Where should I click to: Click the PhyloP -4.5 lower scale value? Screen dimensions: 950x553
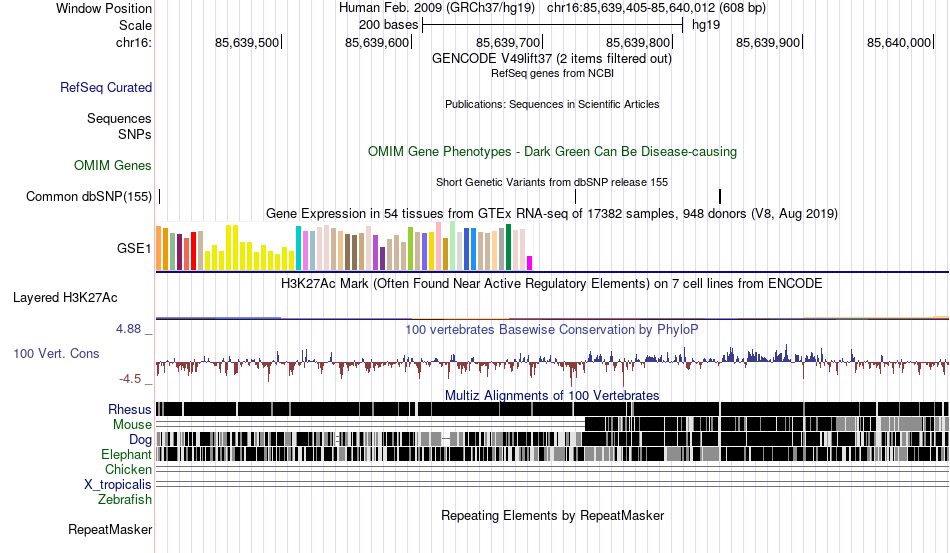click(130, 379)
